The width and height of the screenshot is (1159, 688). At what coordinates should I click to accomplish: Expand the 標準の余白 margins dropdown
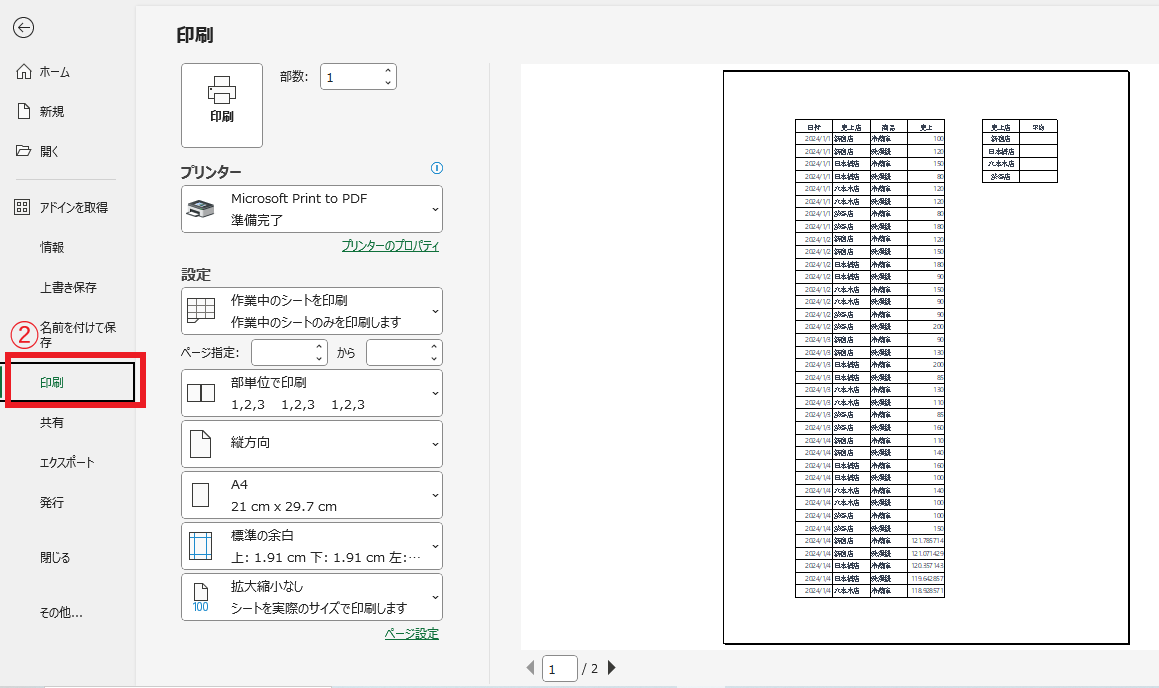click(311, 546)
